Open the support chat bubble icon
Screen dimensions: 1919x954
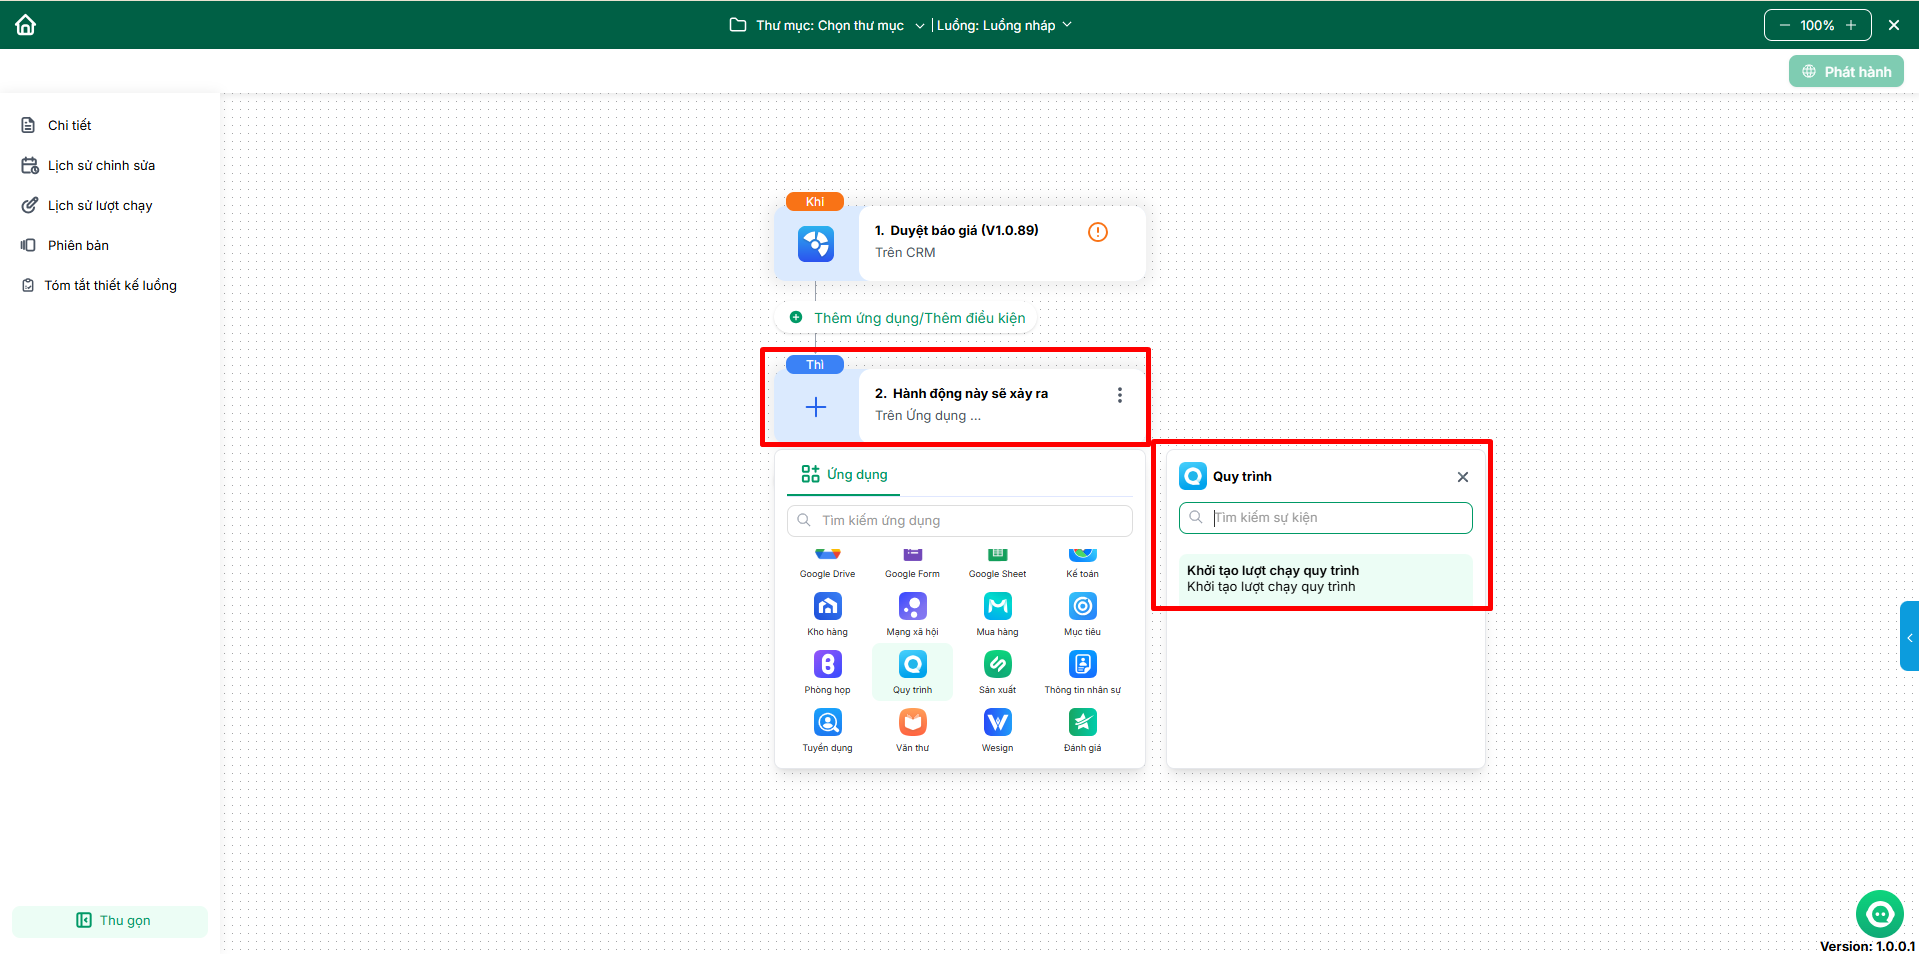click(x=1880, y=914)
